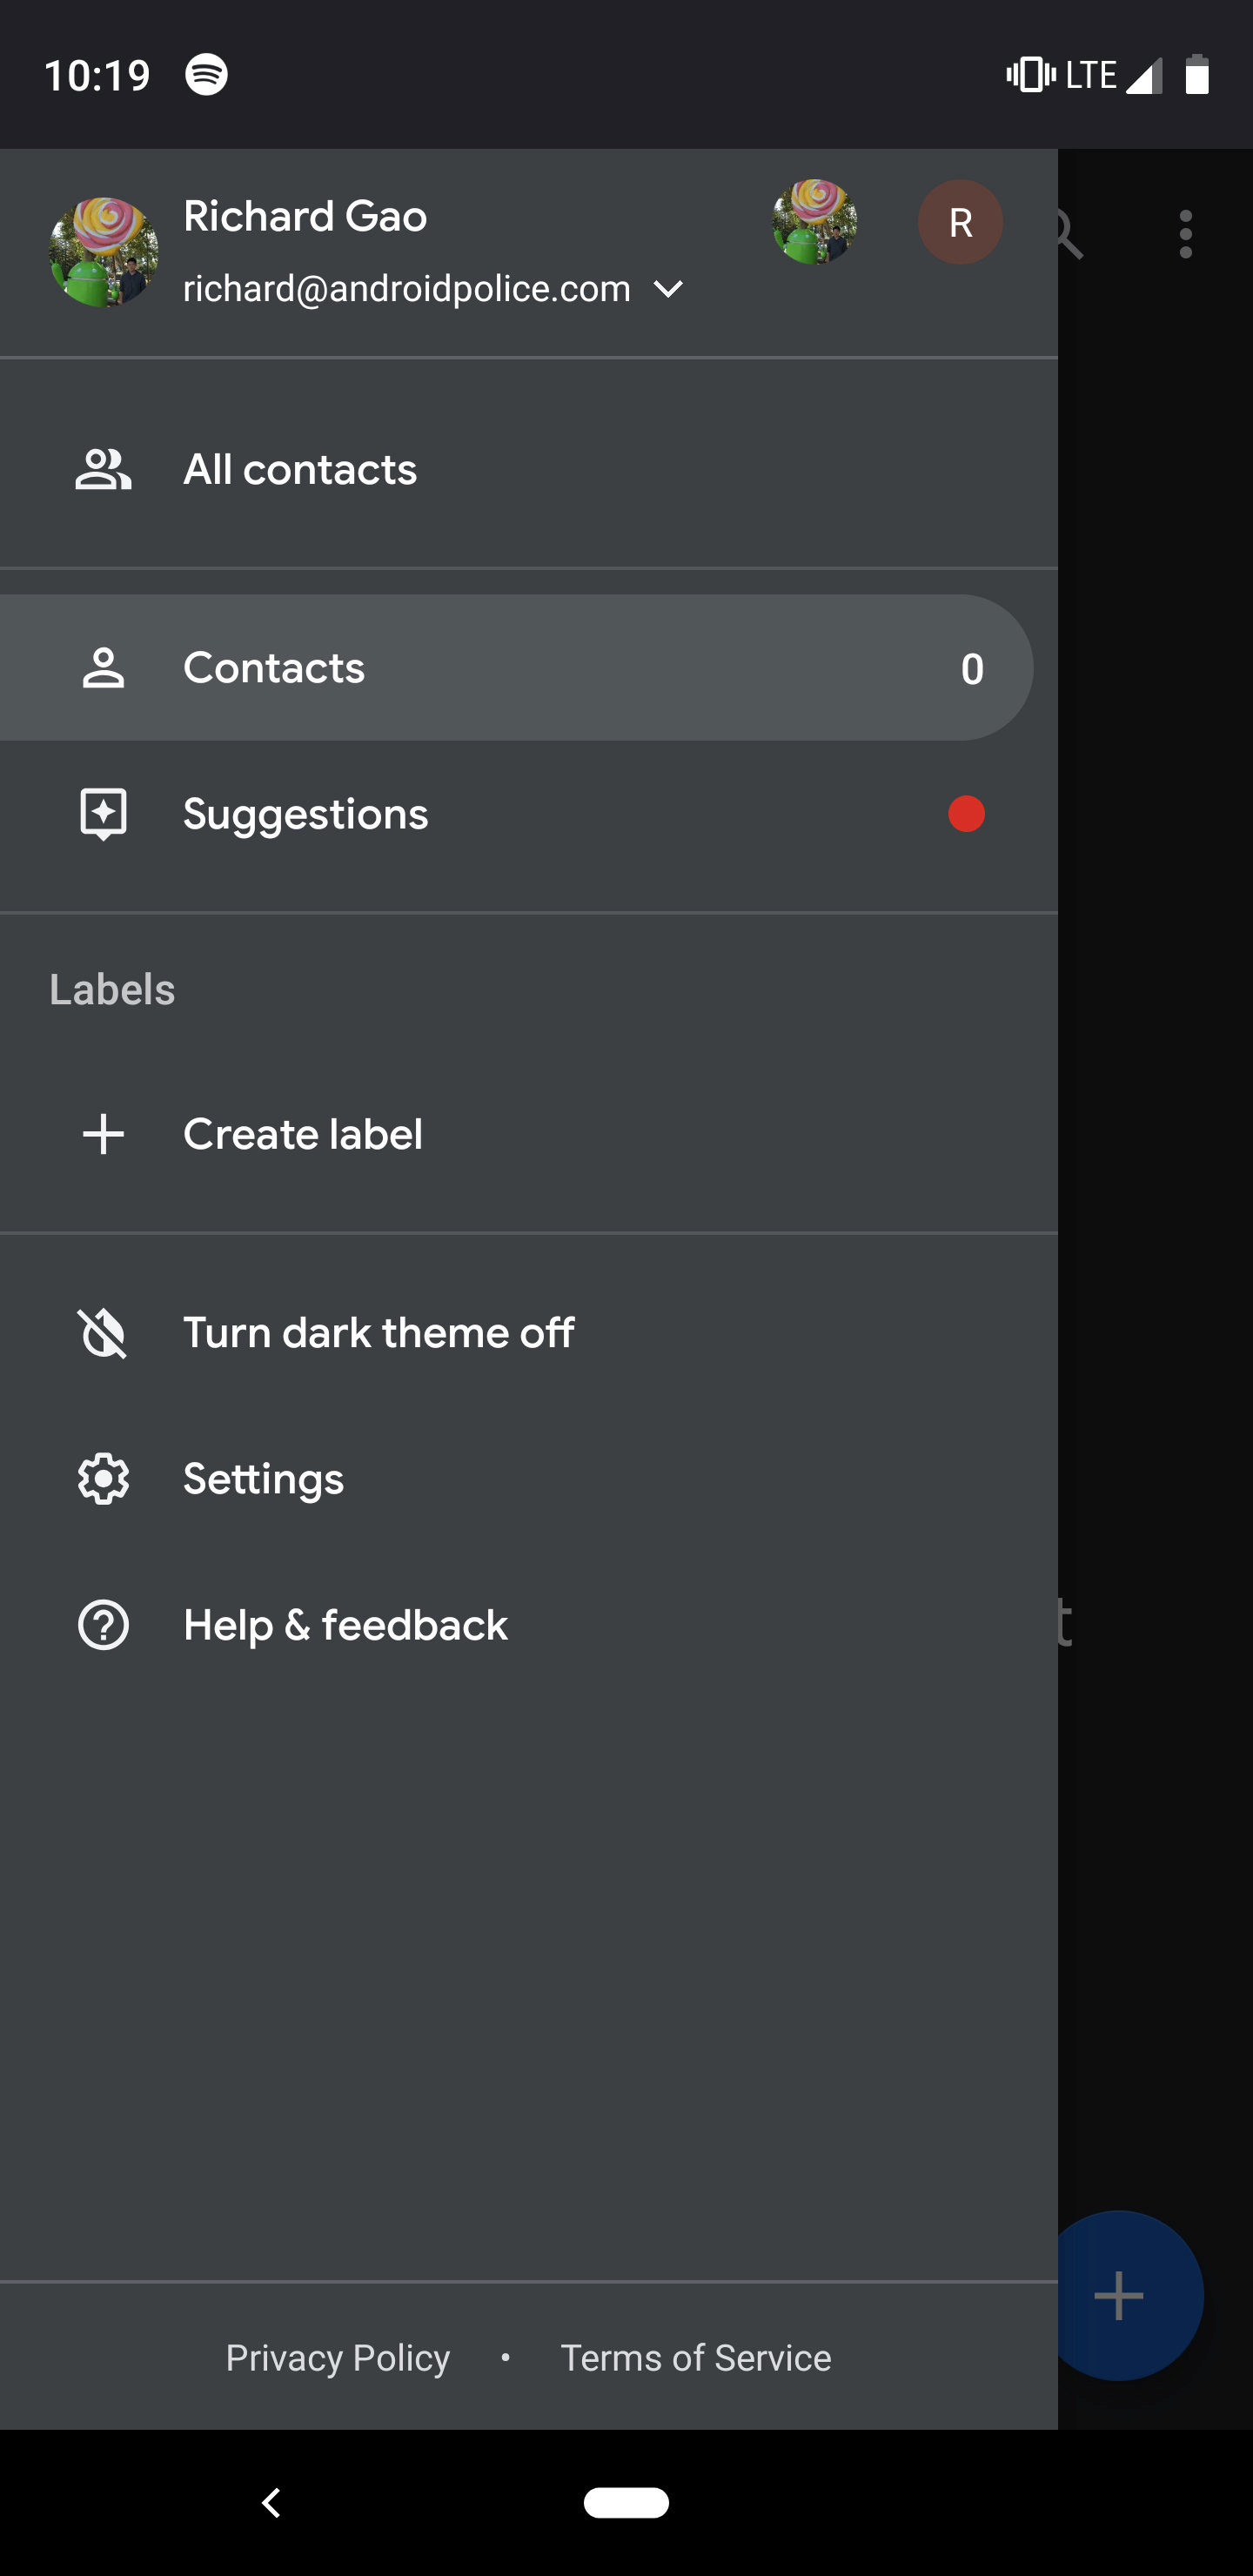Select the Contacts menu item
This screenshot has height=2576, width=1253.
274,668
